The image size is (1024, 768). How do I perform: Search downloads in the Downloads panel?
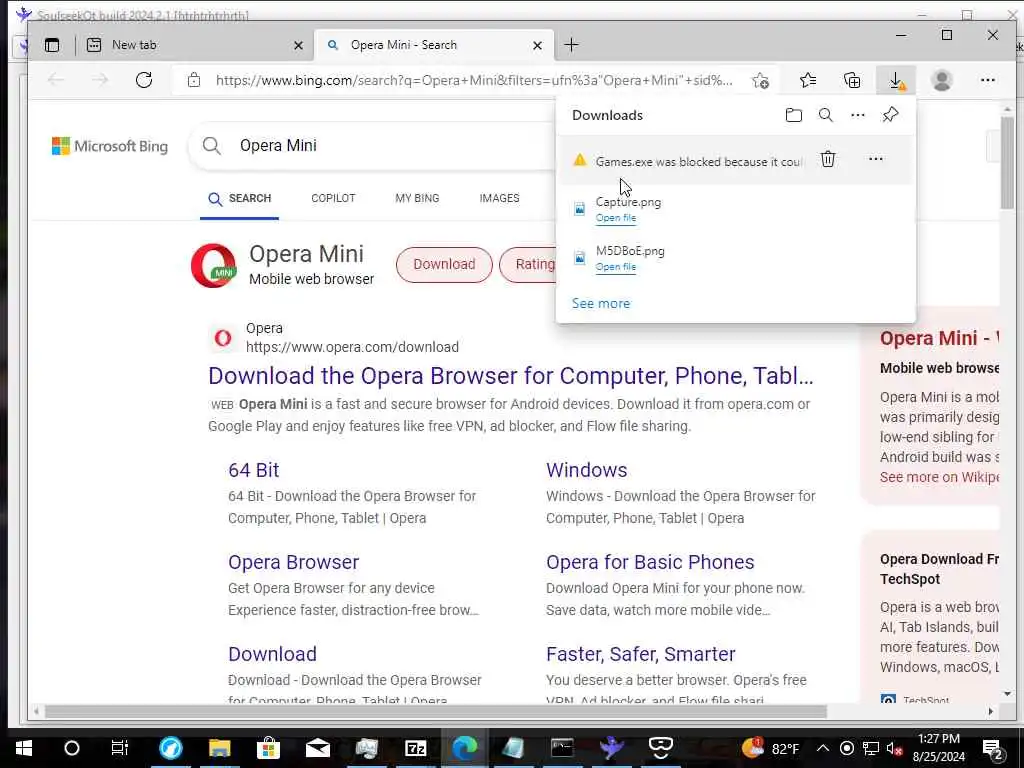[825, 116]
